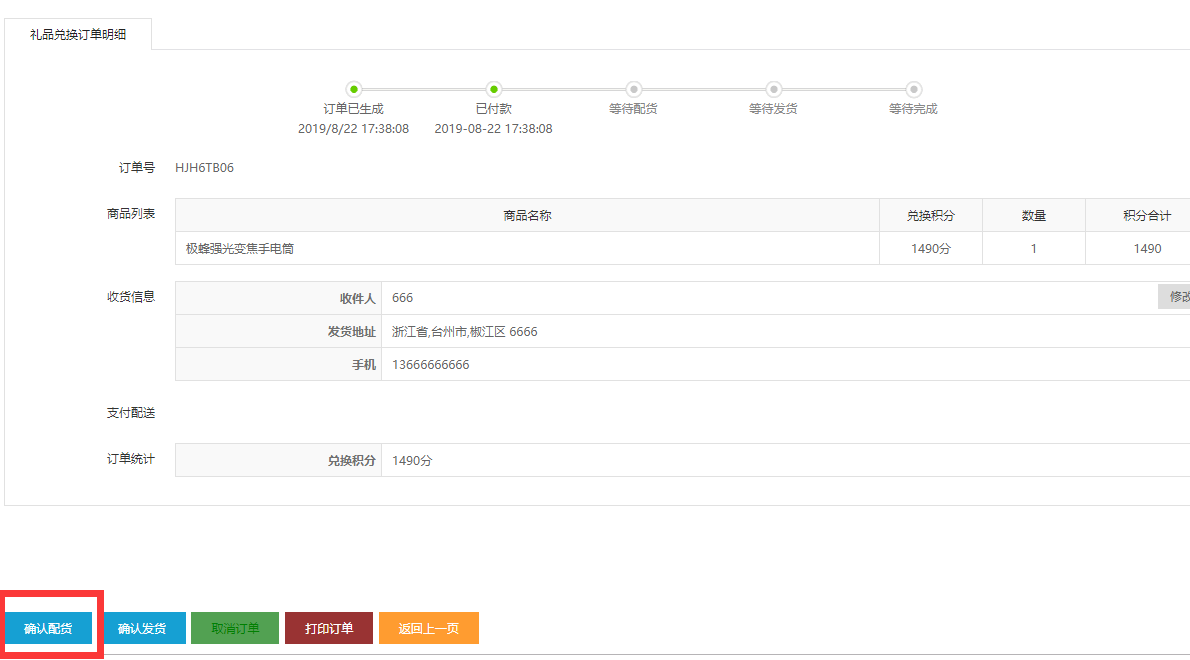Click the 支付配送 section label
The height and width of the screenshot is (660, 1190).
tap(131, 413)
